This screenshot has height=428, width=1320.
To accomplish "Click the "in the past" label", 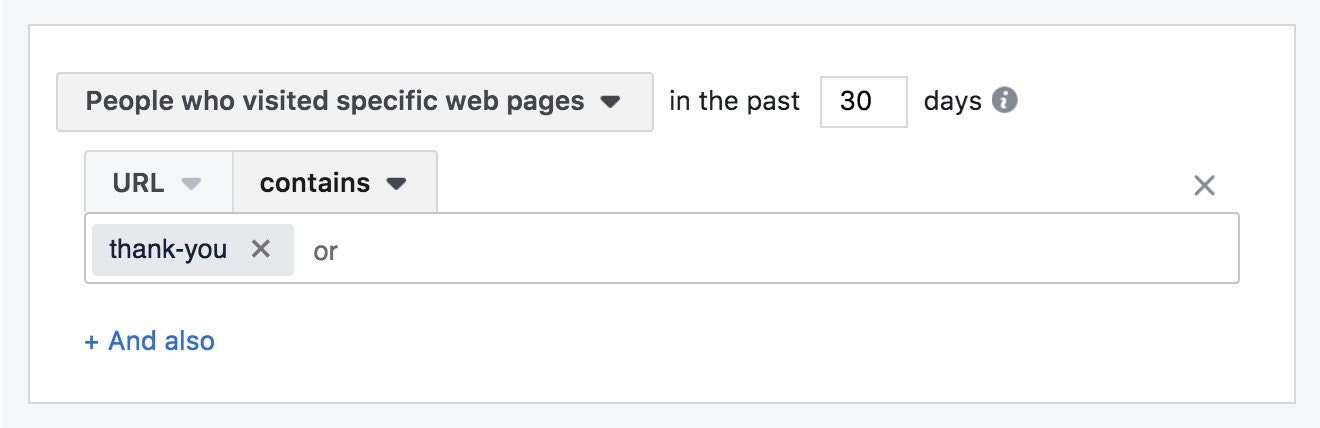I will tap(735, 102).
